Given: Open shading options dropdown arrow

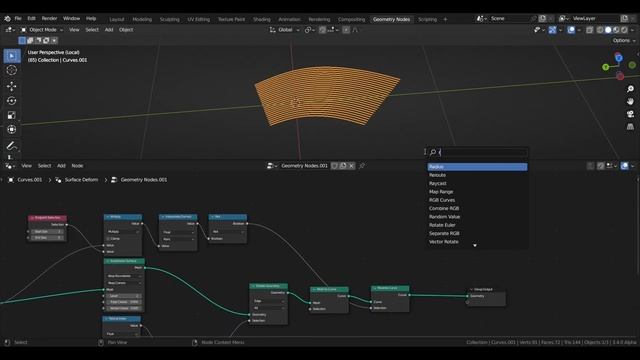Looking at the screenshot, I should coord(633,30).
